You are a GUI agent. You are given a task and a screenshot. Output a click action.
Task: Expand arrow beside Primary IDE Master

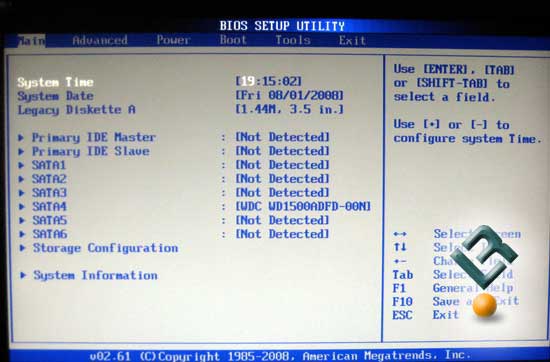pyautogui.click(x=21, y=138)
